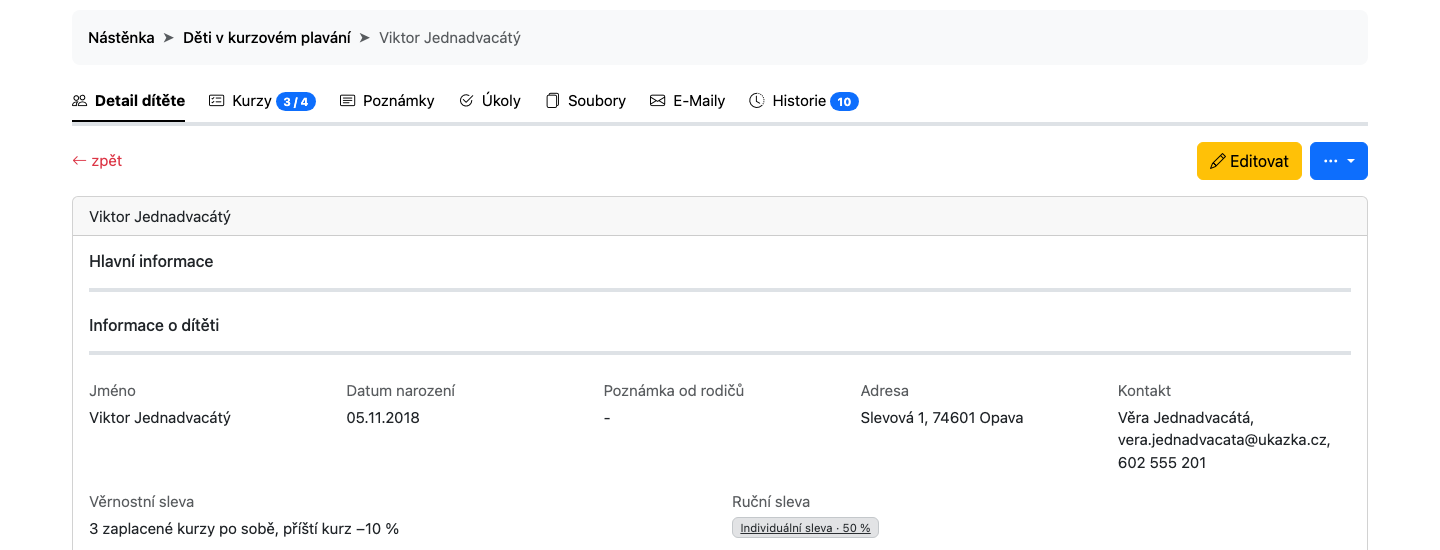Click Viktor Jednadvacátý in the breadcrumb
Screen dimensions: 1440x550
pos(450,38)
